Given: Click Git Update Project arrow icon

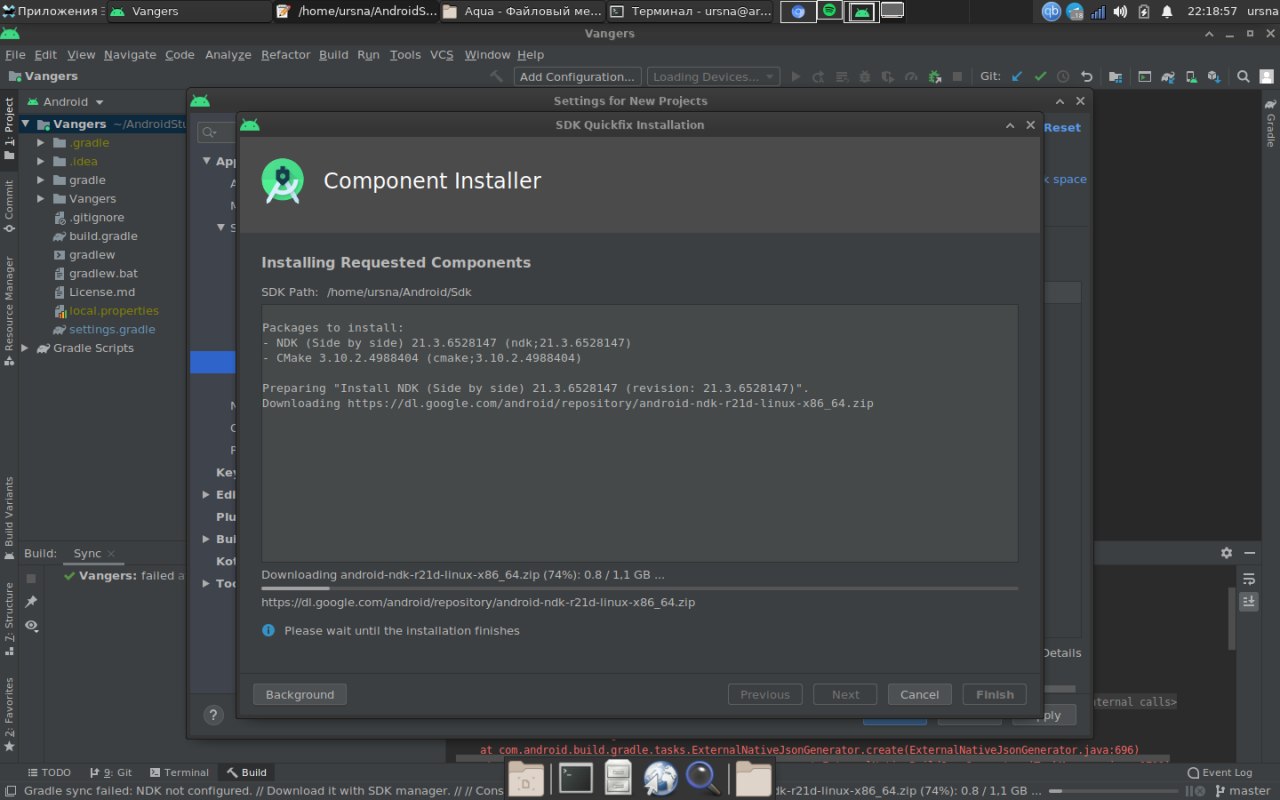Looking at the screenshot, I should pyautogui.click(x=1017, y=76).
